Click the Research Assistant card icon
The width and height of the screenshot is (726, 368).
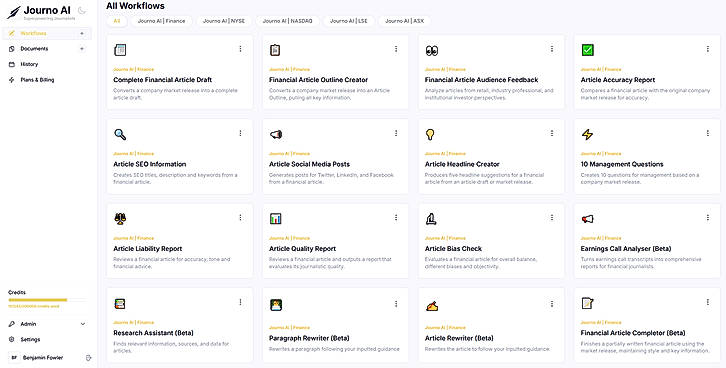tap(120, 304)
